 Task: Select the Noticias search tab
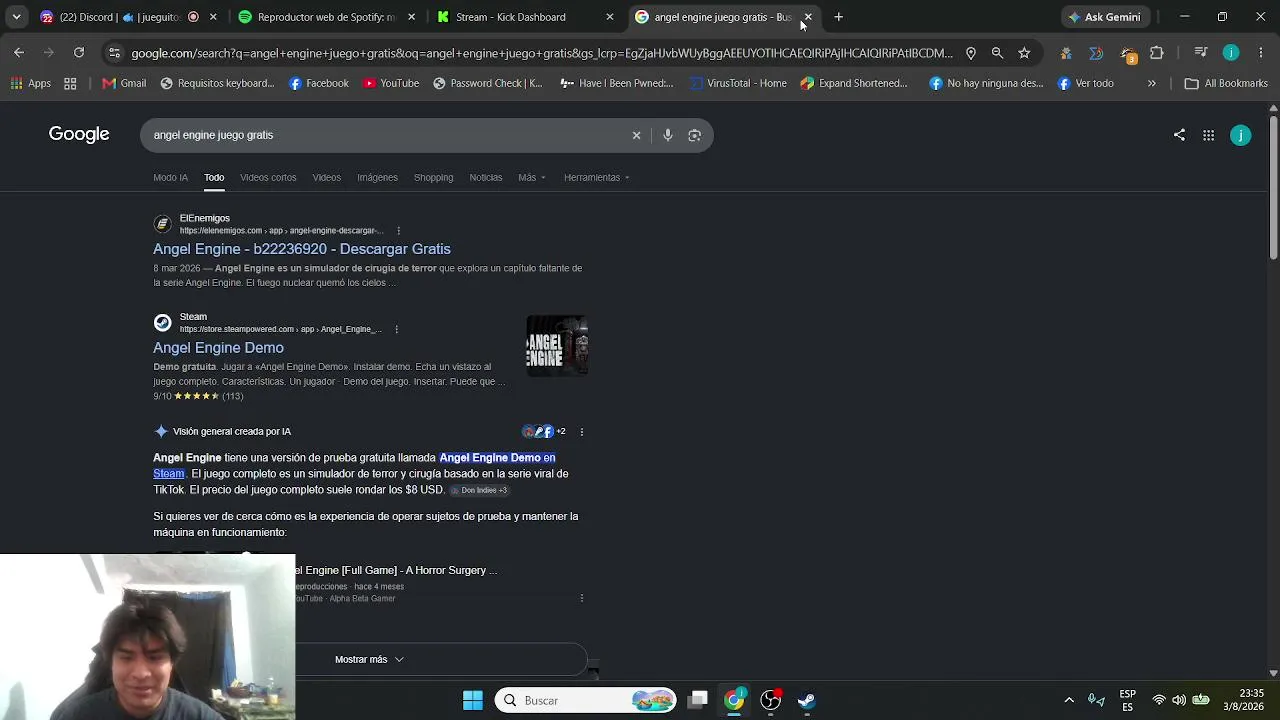click(x=486, y=178)
